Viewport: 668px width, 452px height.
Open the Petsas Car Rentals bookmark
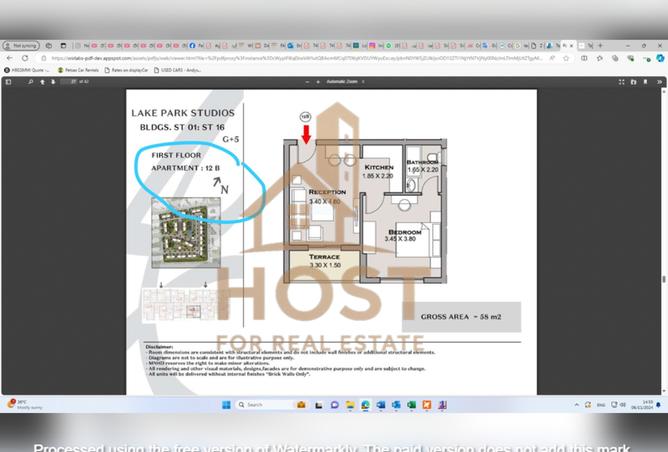(78, 70)
